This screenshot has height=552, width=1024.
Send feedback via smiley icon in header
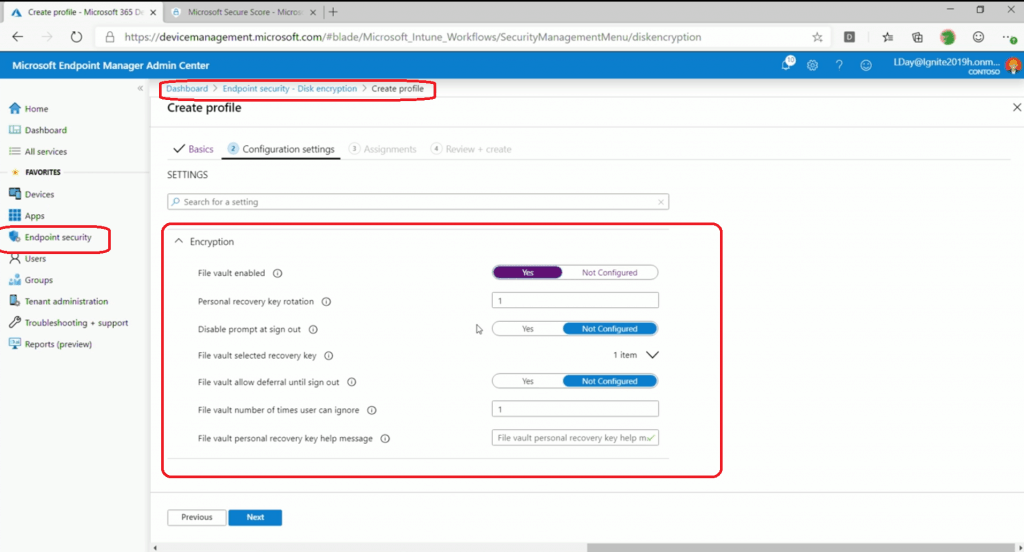[x=866, y=65]
